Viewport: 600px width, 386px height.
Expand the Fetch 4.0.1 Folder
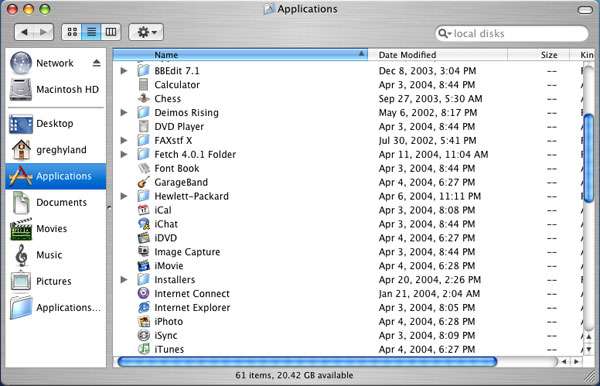(124, 155)
